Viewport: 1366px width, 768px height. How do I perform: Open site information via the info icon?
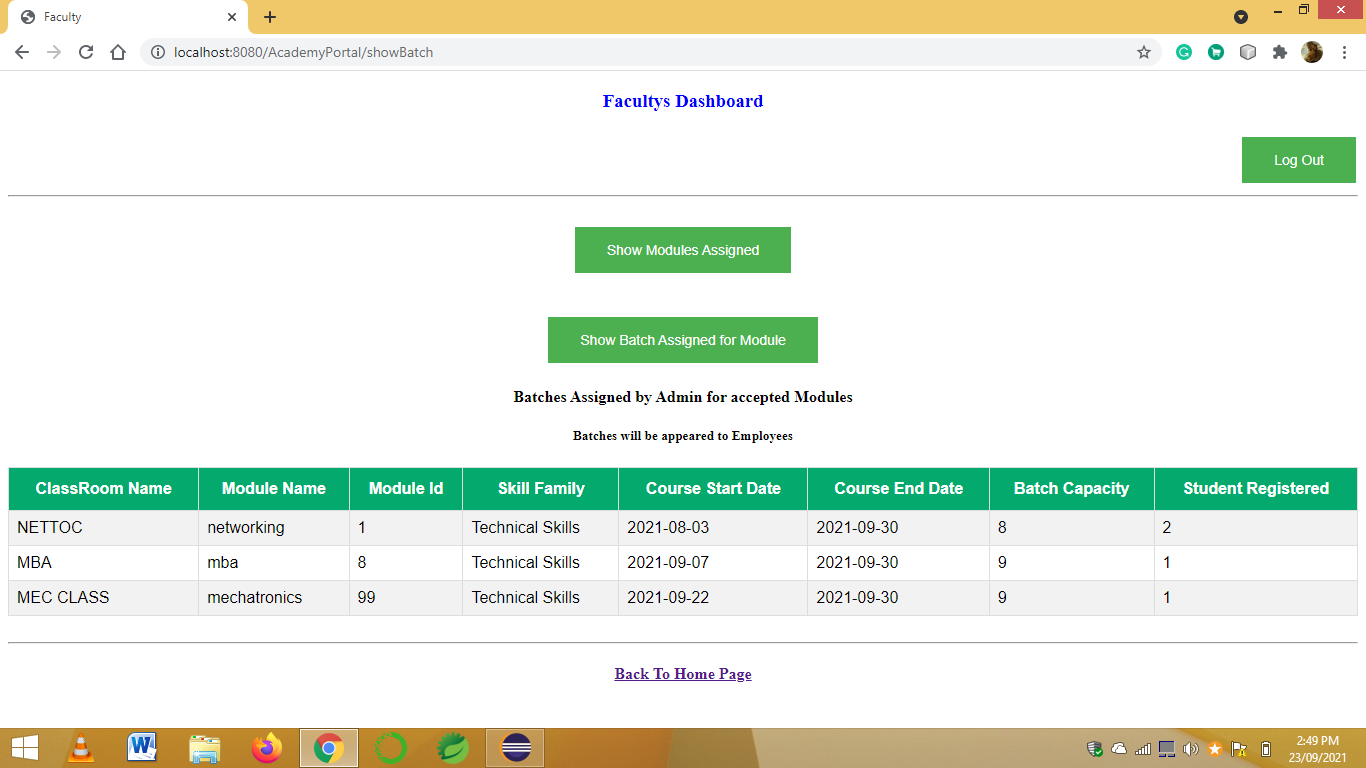158,52
